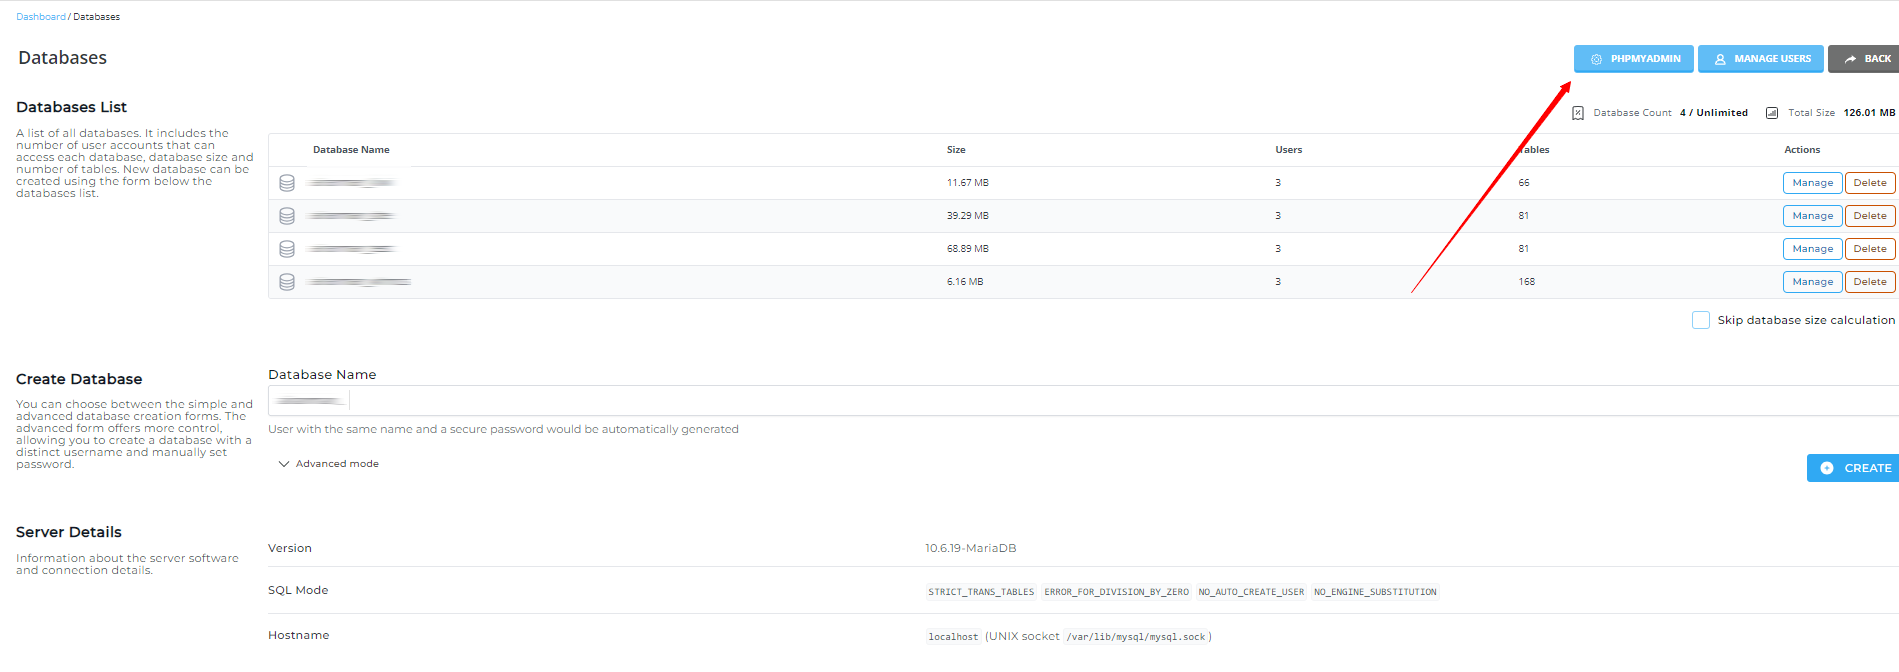This screenshot has width=1899, height=672.
Task: Click the second row database icon
Action: point(287,216)
